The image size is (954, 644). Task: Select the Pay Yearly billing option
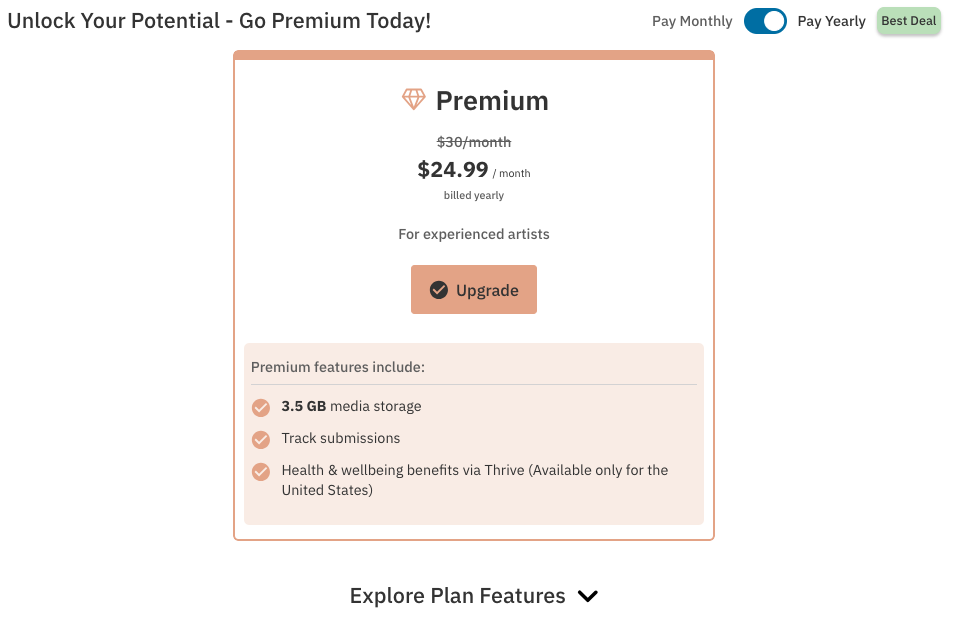coord(831,21)
